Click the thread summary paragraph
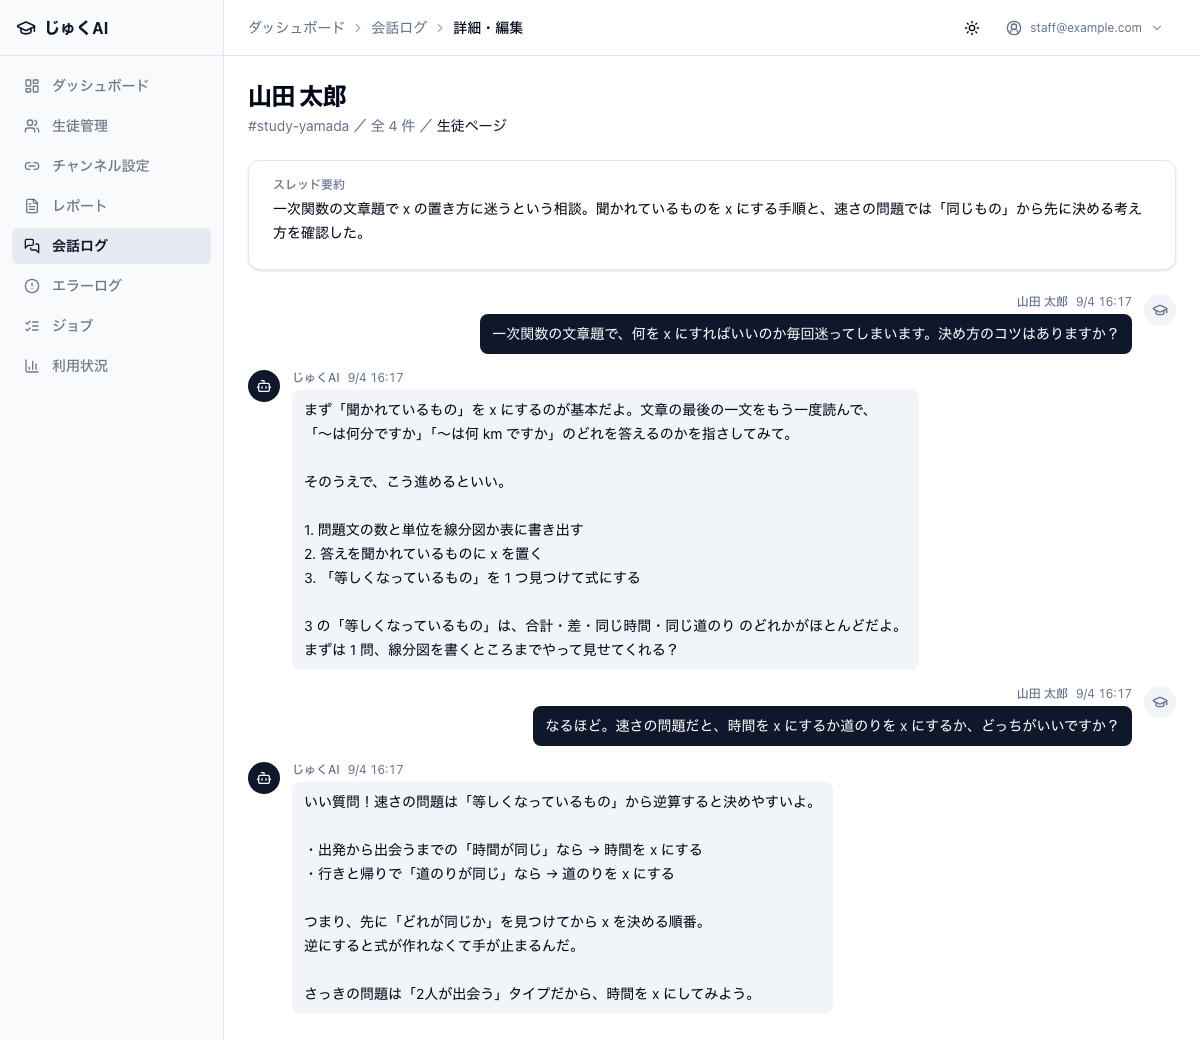 point(707,221)
